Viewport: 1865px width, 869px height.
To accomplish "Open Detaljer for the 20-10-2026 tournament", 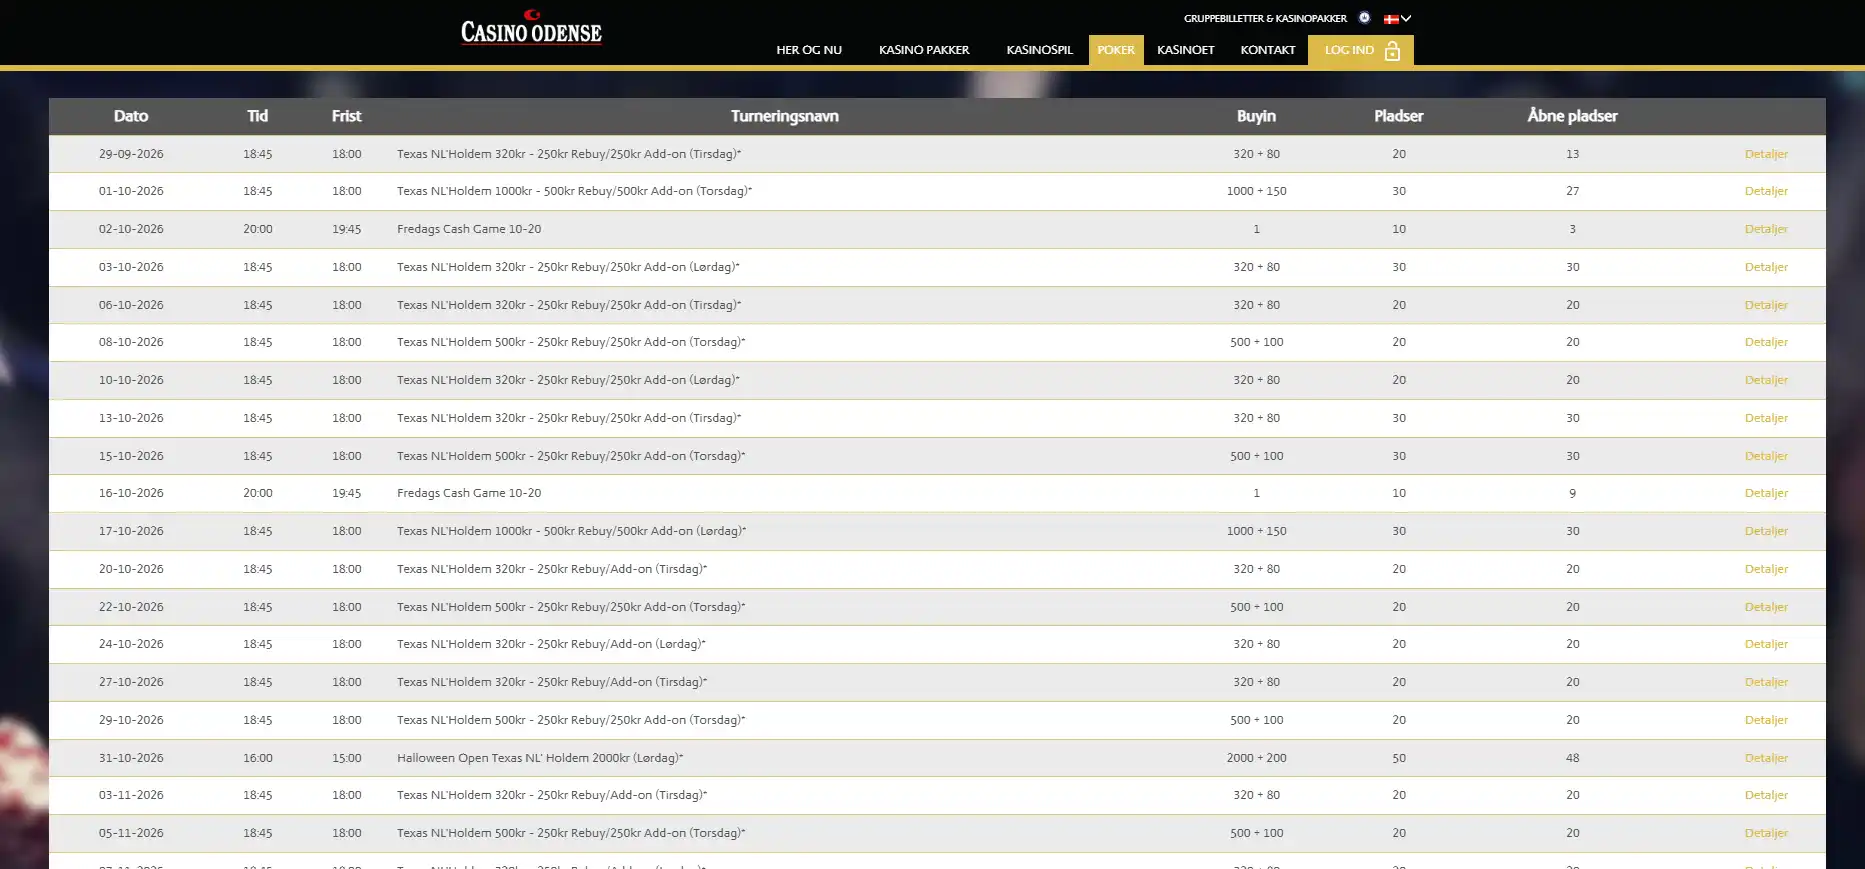I will point(1767,569).
